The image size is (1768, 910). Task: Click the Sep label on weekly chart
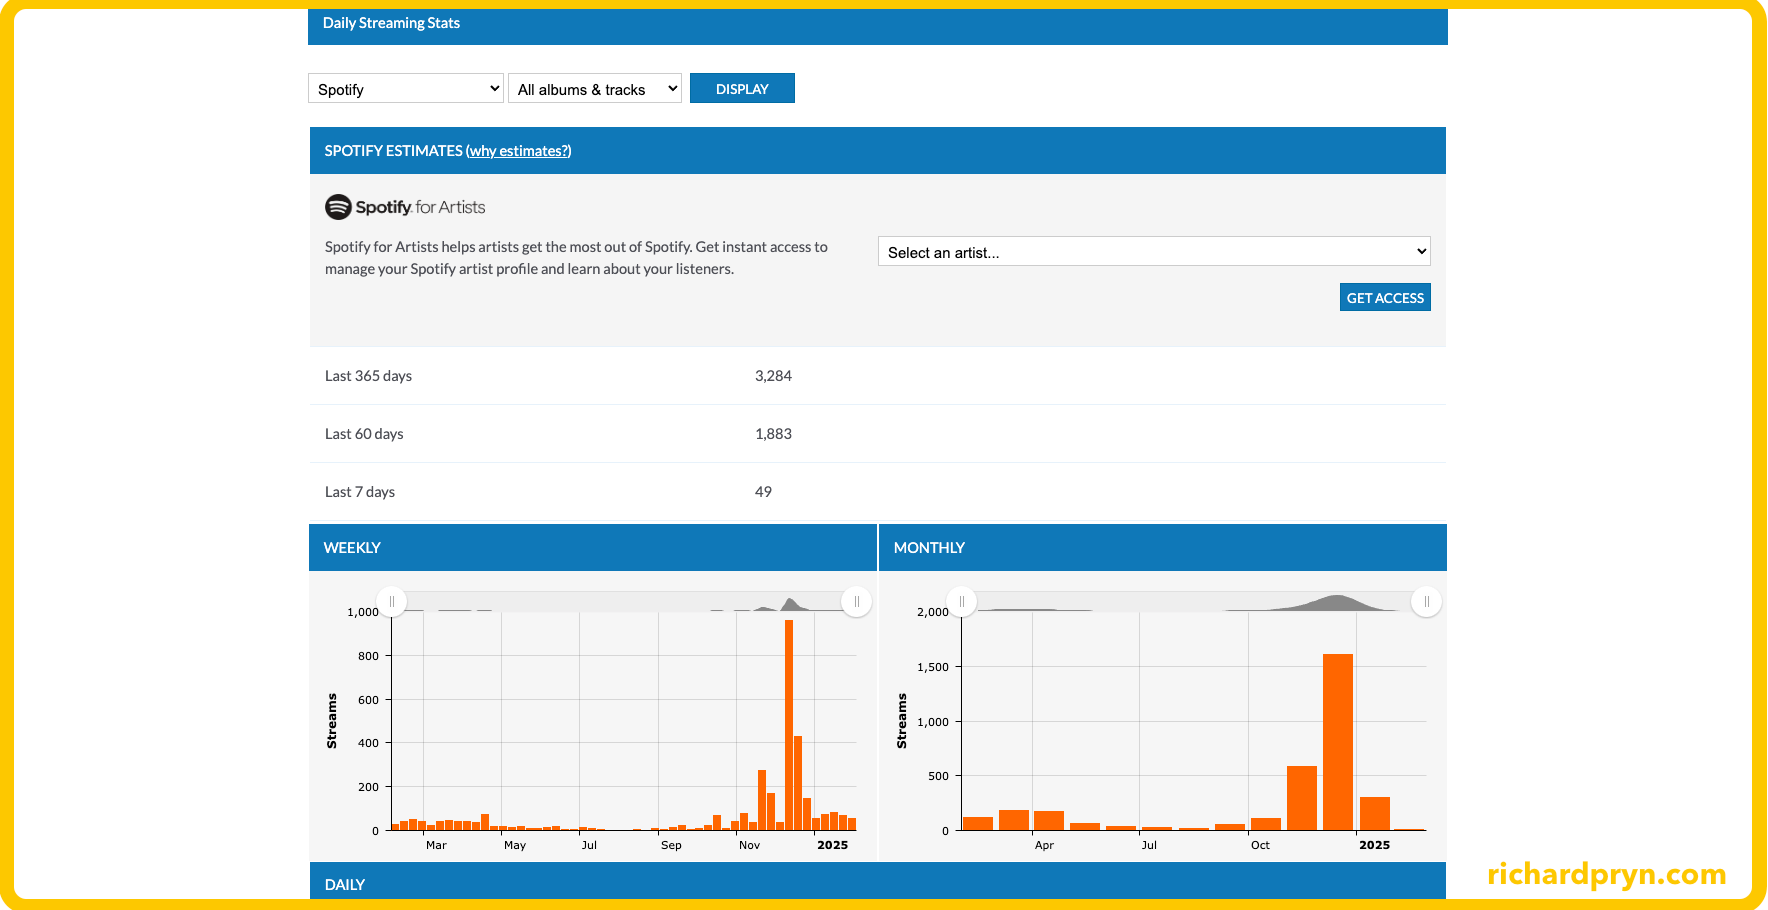[671, 845]
